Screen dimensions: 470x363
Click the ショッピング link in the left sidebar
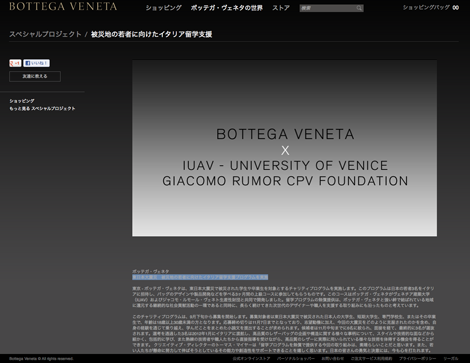(x=22, y=101)
